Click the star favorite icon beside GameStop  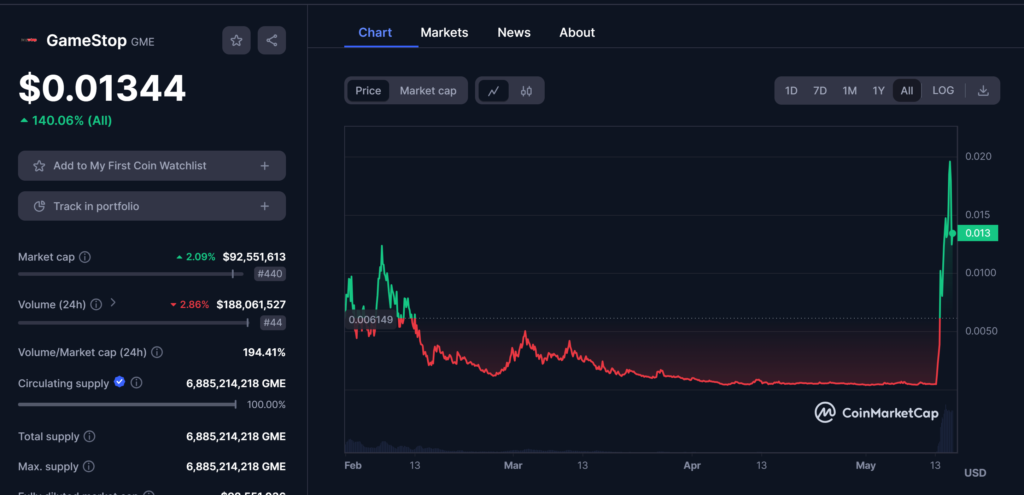pyautogui.click(x=236, y=41)
